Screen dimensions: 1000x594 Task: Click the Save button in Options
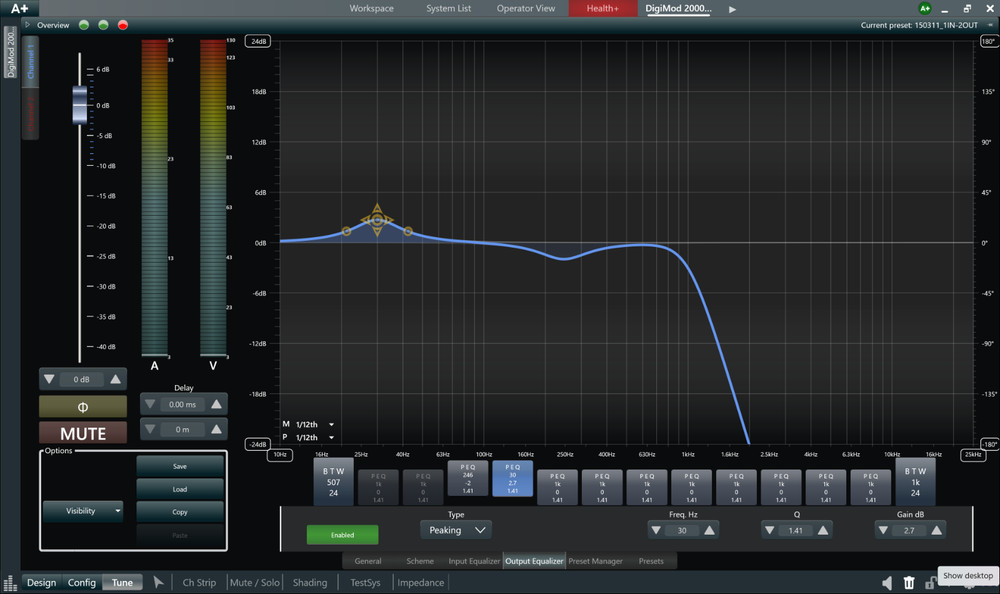(180, 466)
